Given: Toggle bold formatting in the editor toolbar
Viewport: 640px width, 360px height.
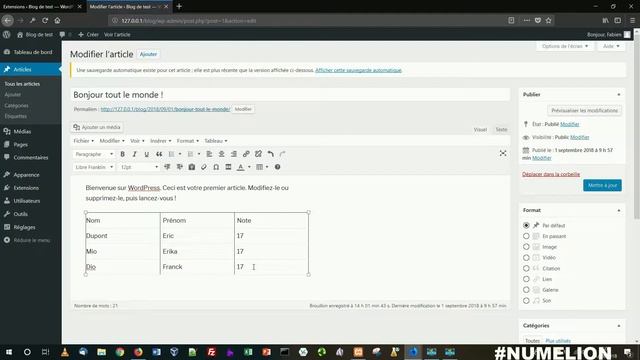Looking at the screenshot, I should pyautogui.click(x=122, y=154).
